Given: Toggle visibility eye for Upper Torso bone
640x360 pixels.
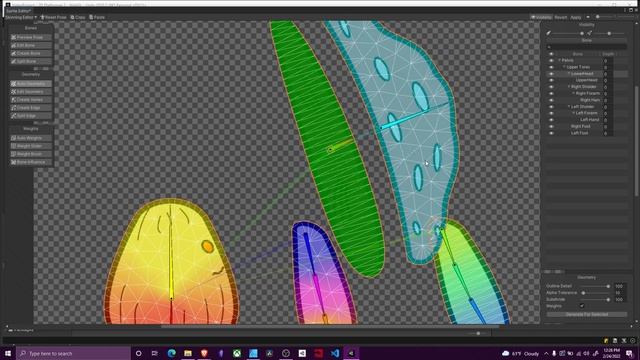Looking at the screenshot, I should tap(551, 67).
